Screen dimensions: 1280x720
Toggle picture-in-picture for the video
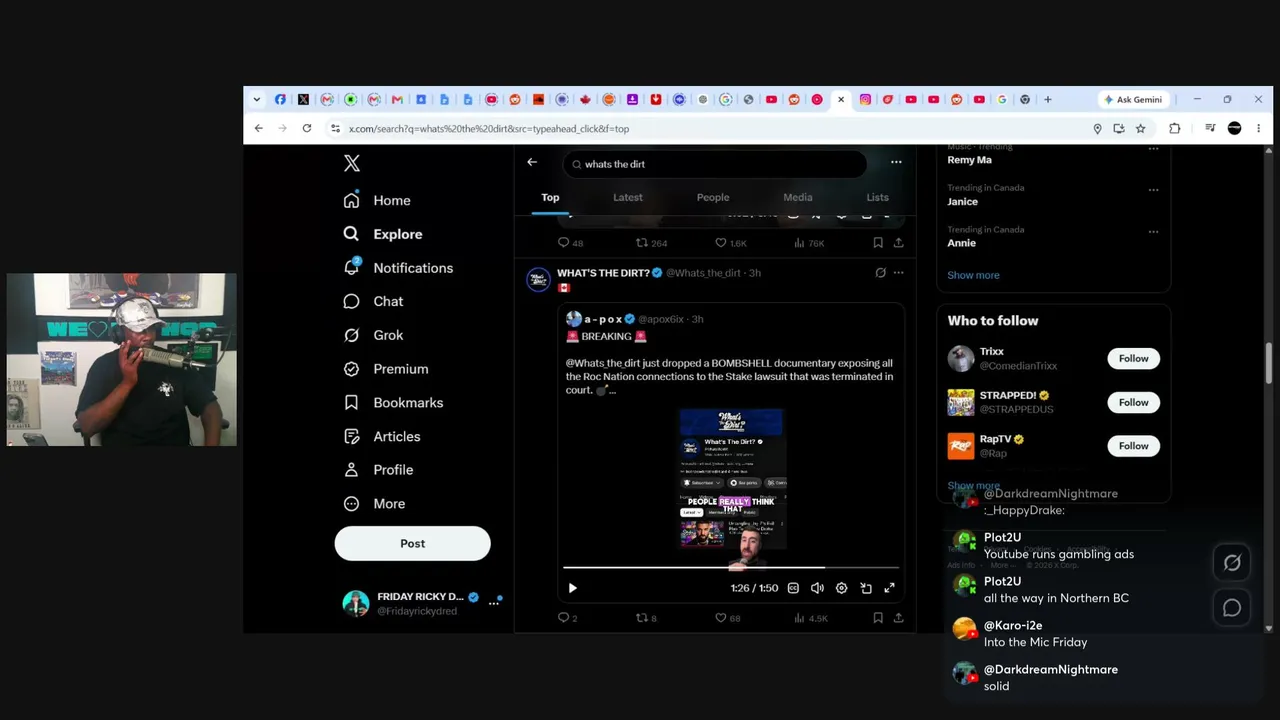[866, 588]
